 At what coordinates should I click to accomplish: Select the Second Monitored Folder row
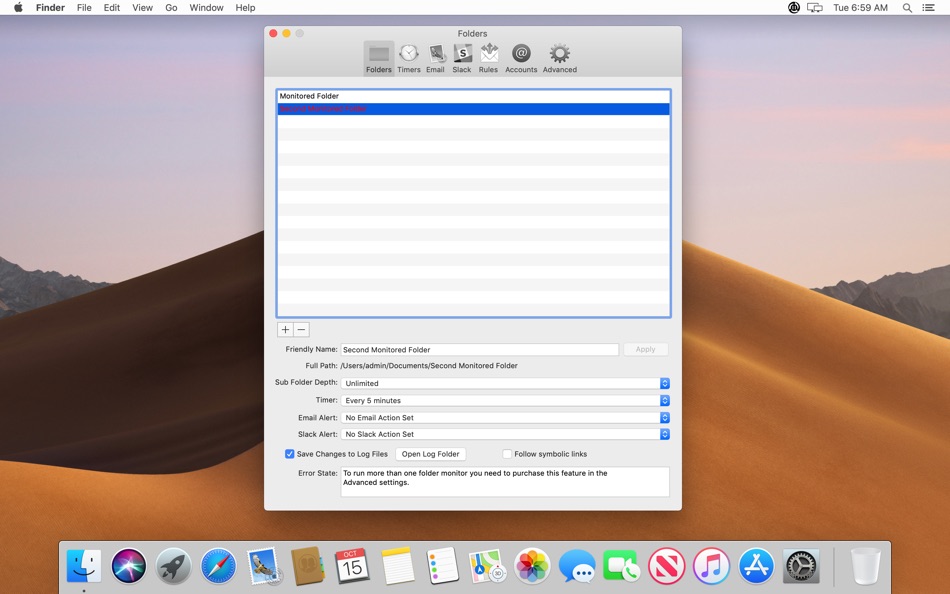click(473, 109)
